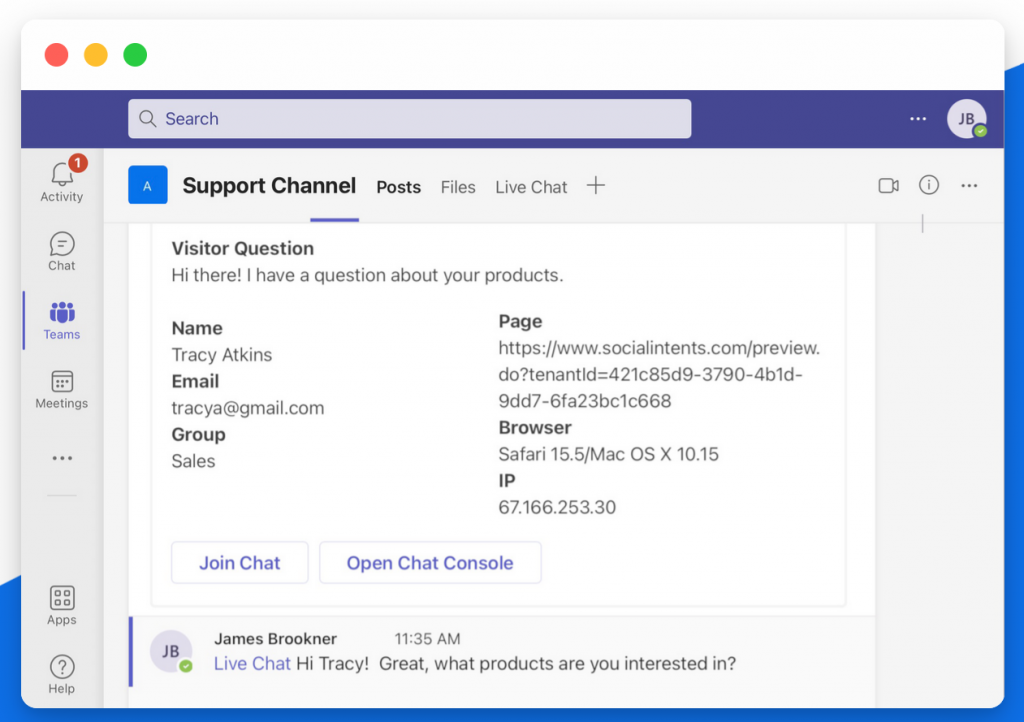Image resolution: width=1024 pixels, height=722 pixels.
Task: Select the Teams sidebar icon
Action: 62,314
